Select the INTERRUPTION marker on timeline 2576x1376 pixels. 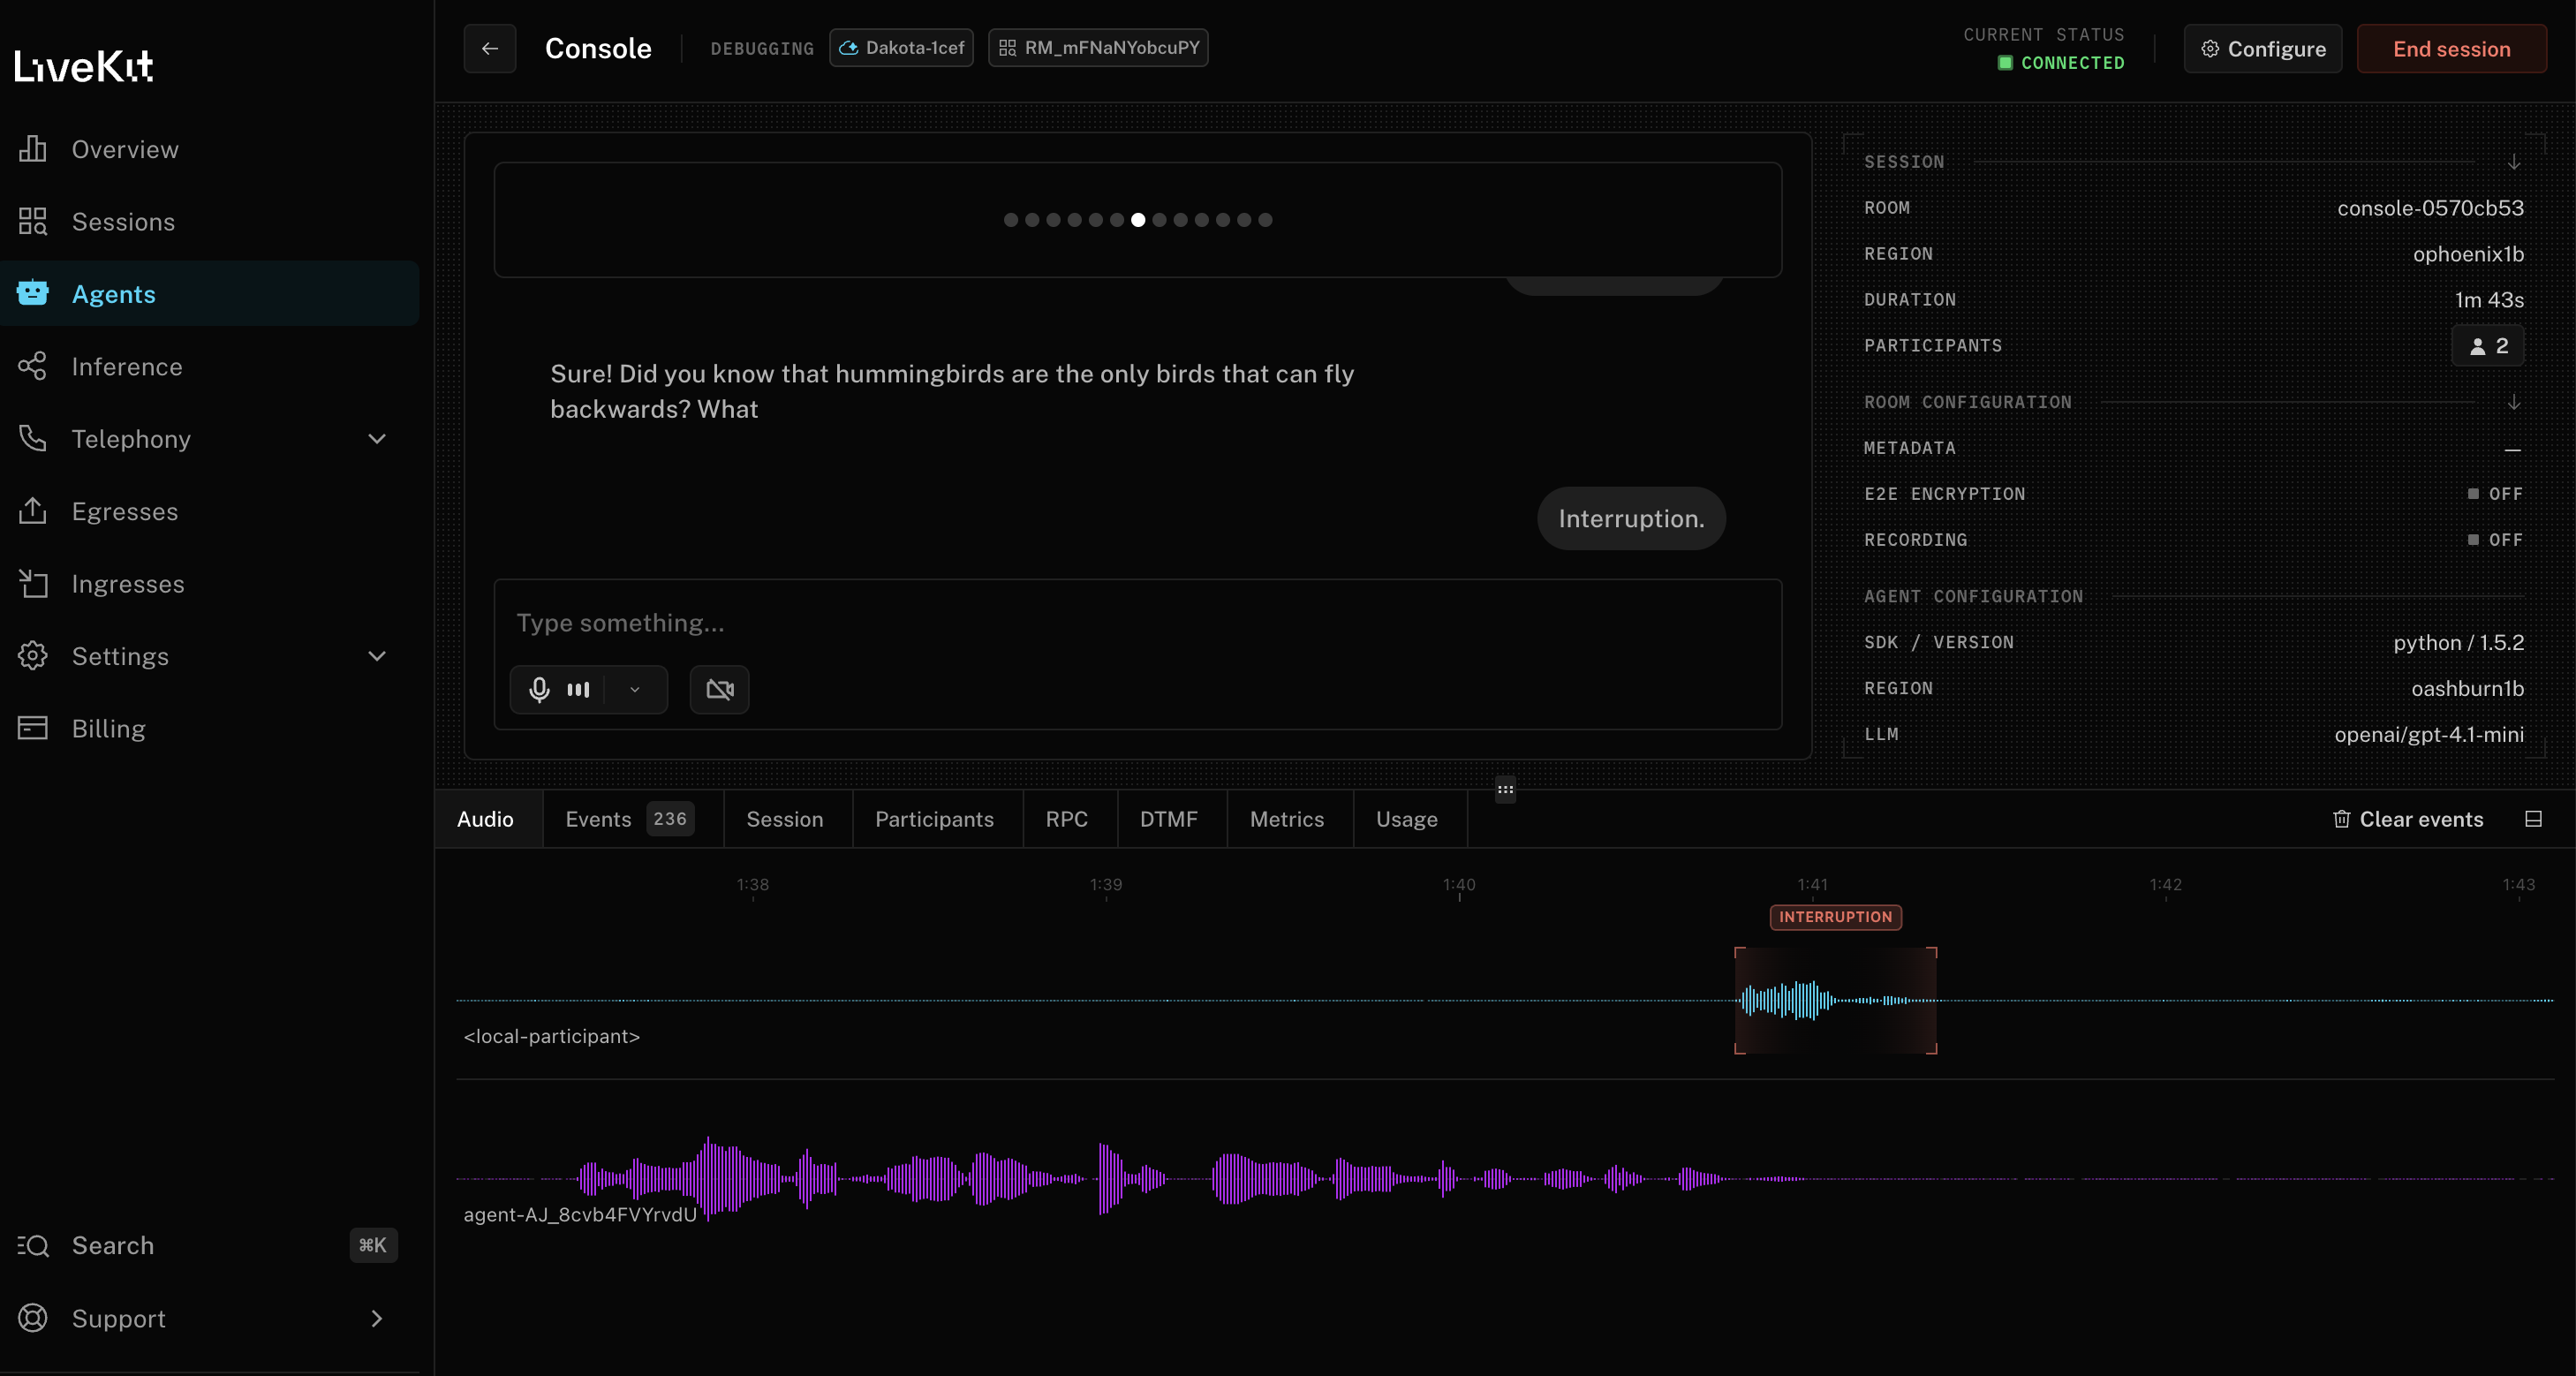tap(1835, 917)
